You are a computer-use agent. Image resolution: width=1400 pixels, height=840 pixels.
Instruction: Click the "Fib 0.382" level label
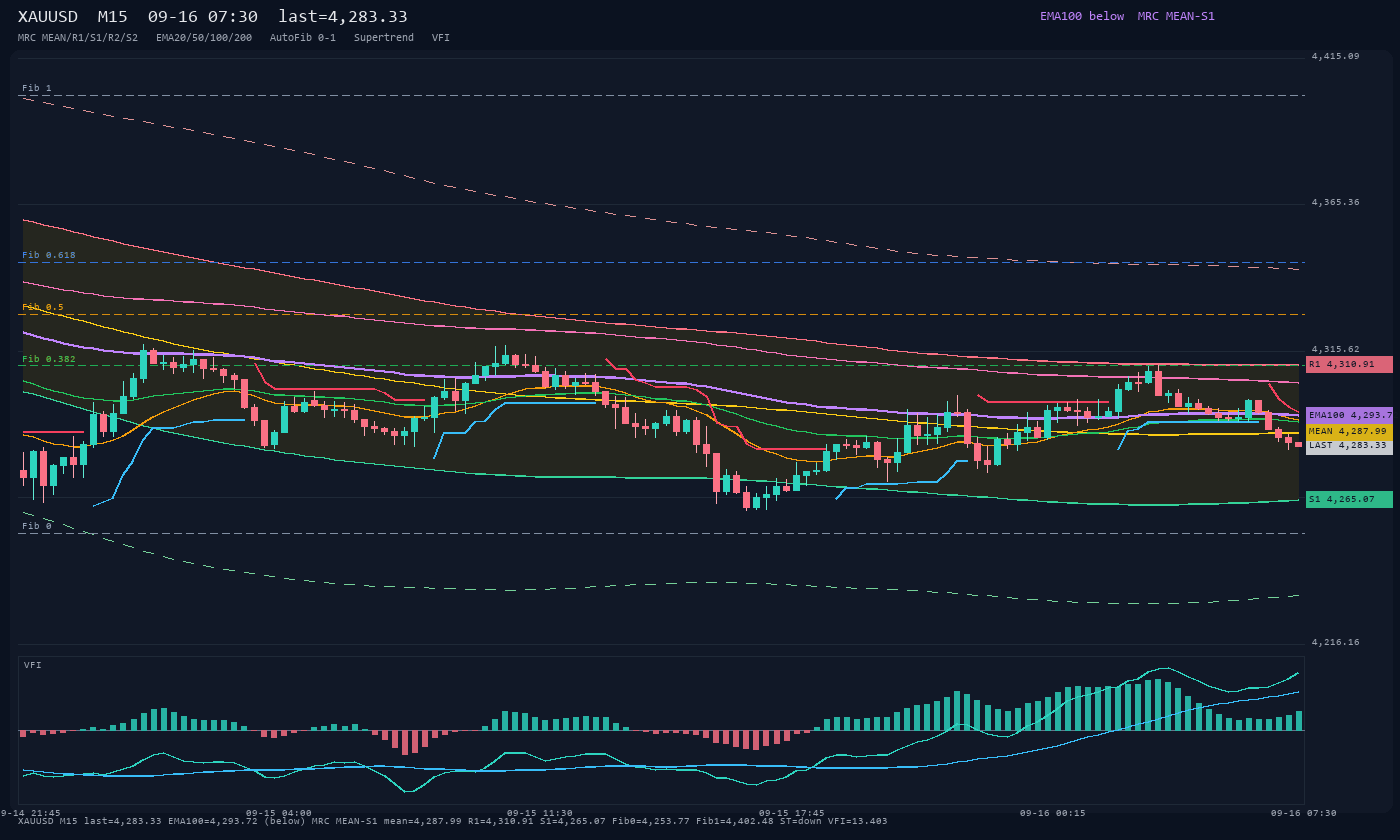(x=49, y=359)
